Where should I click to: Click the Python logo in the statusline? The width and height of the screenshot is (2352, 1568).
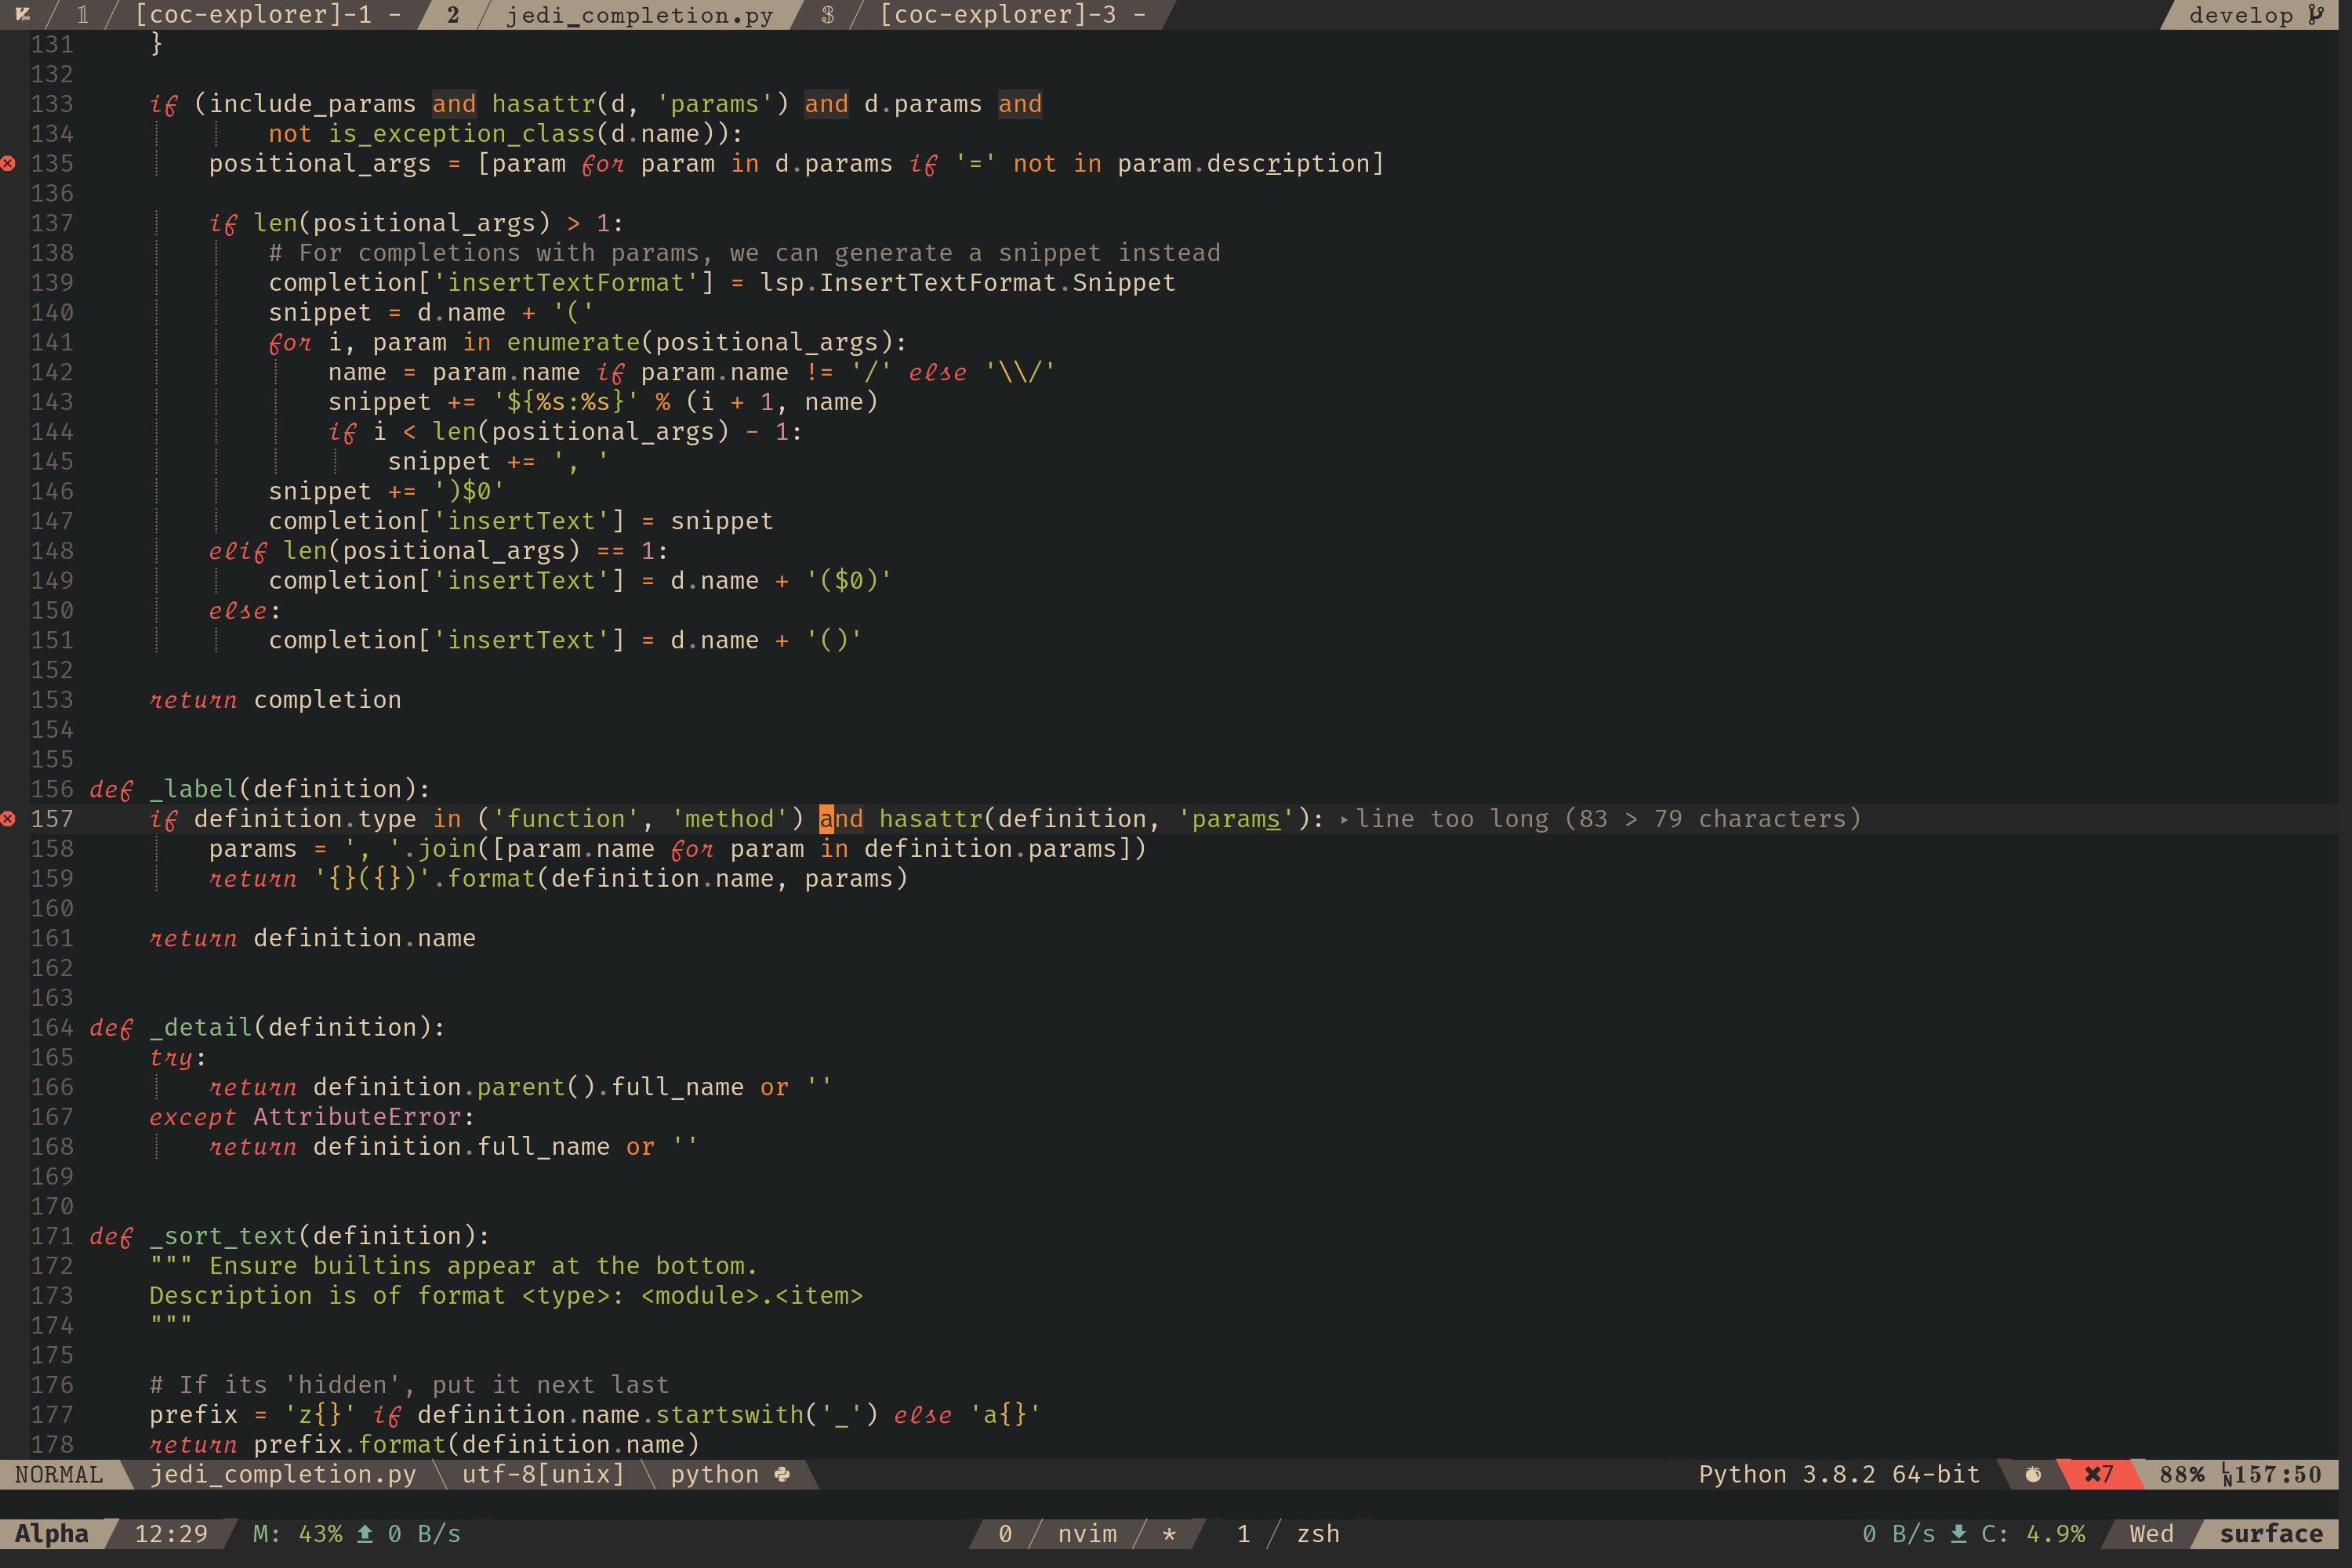click(782, 1474)
